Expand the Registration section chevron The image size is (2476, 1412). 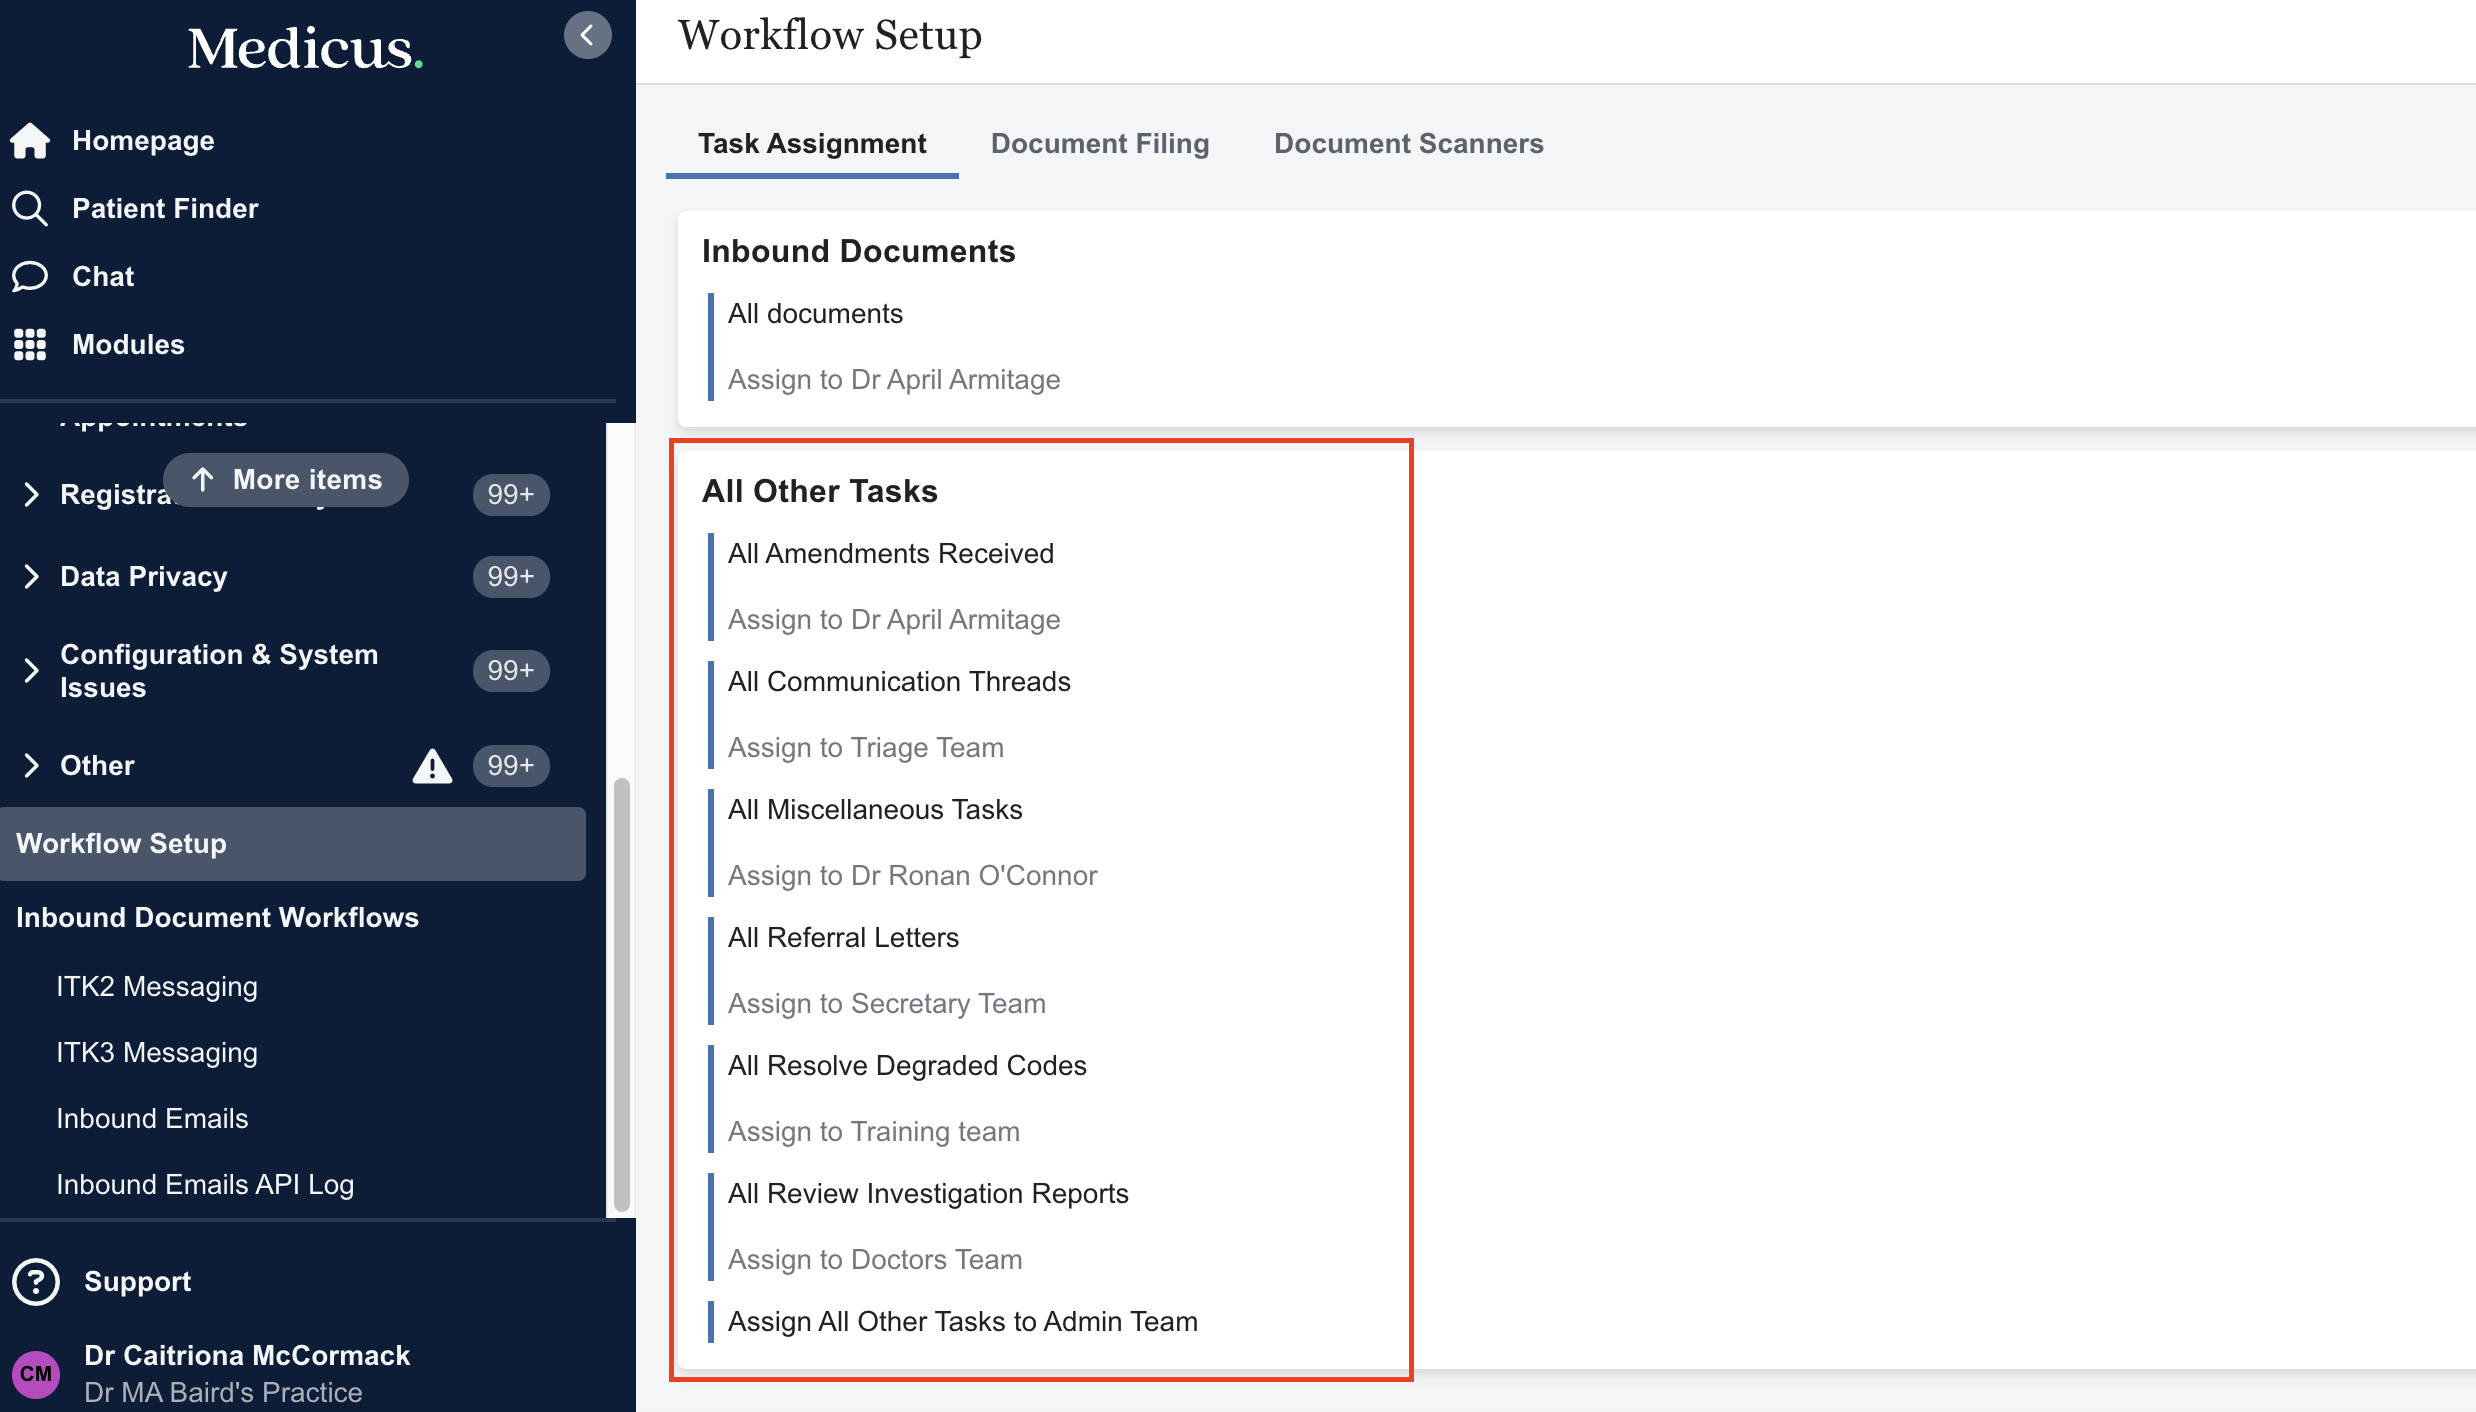pos(31,495)
